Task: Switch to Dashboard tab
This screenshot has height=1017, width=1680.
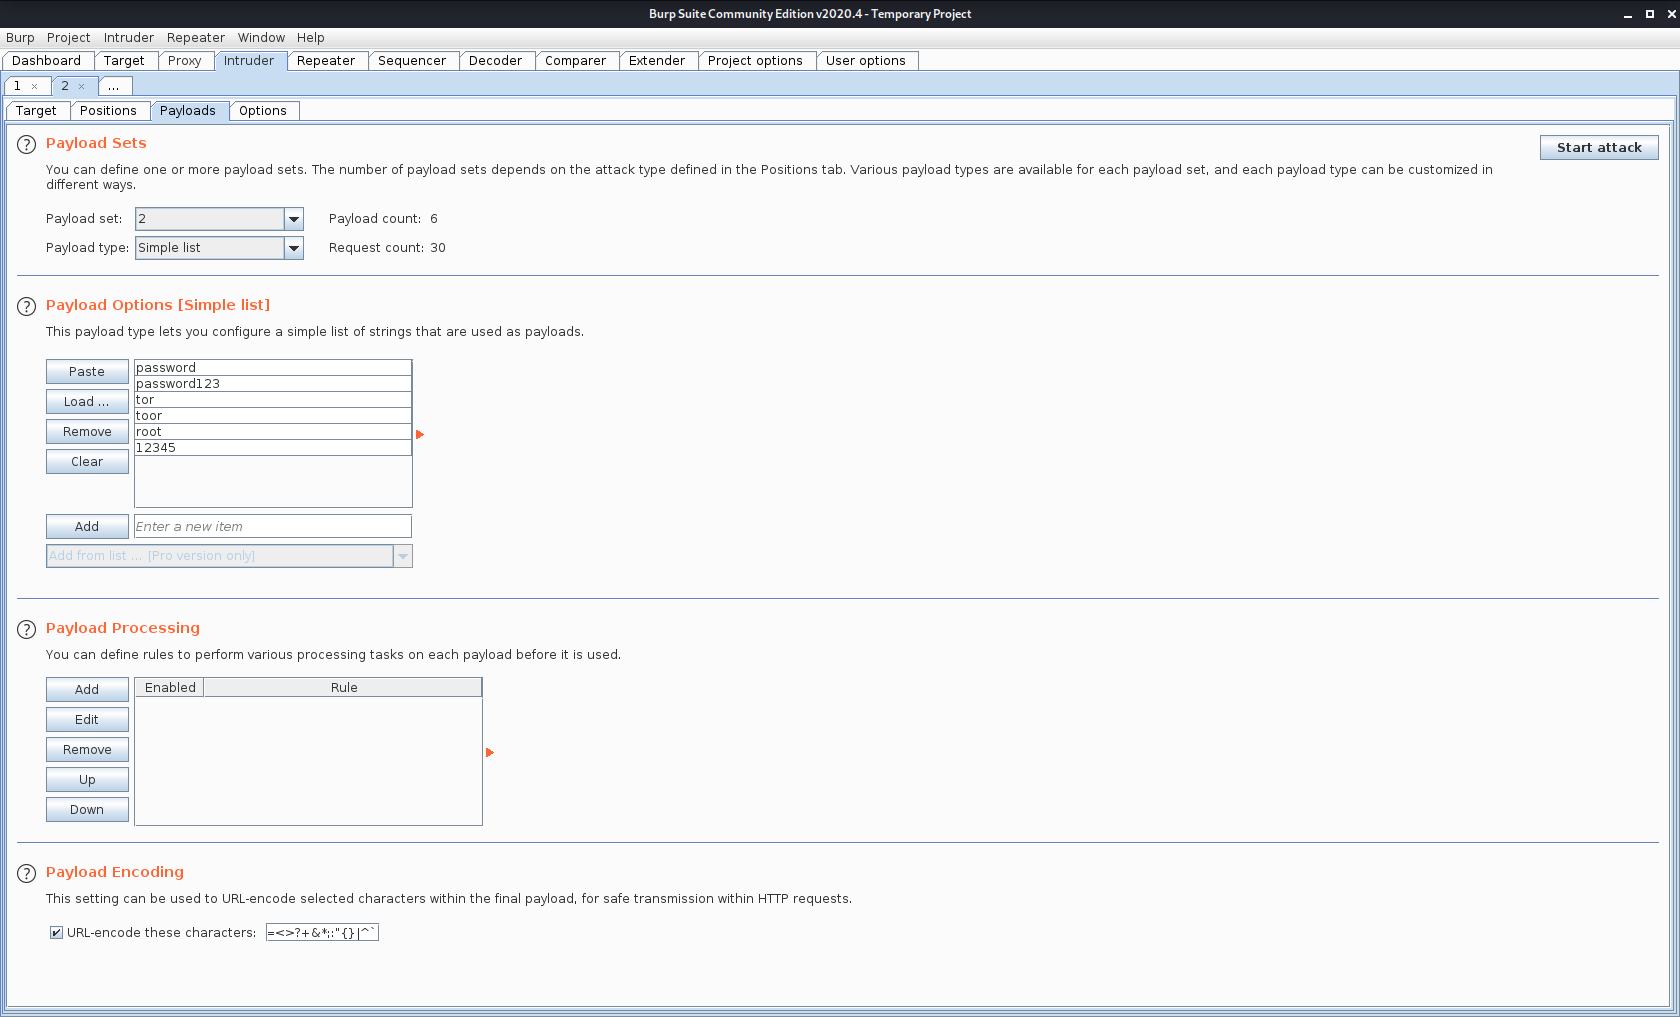Action: click(x=47, y=61)
